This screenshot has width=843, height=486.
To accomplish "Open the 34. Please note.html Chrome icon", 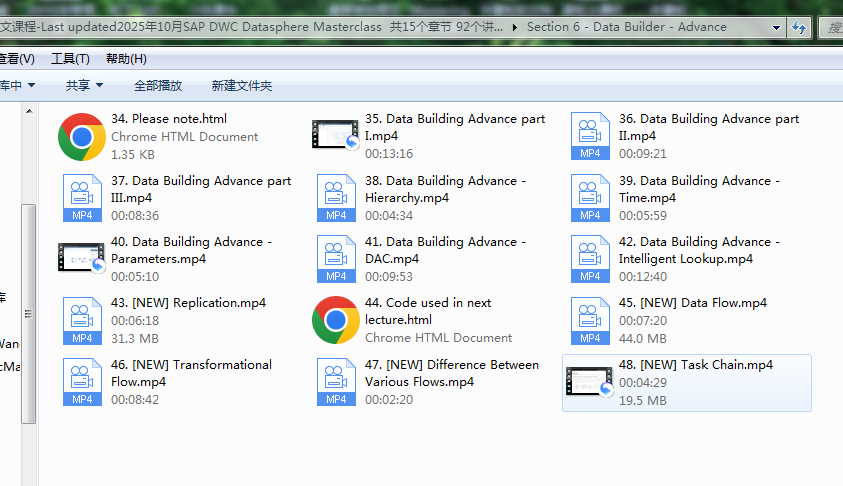I will [82, 137].
